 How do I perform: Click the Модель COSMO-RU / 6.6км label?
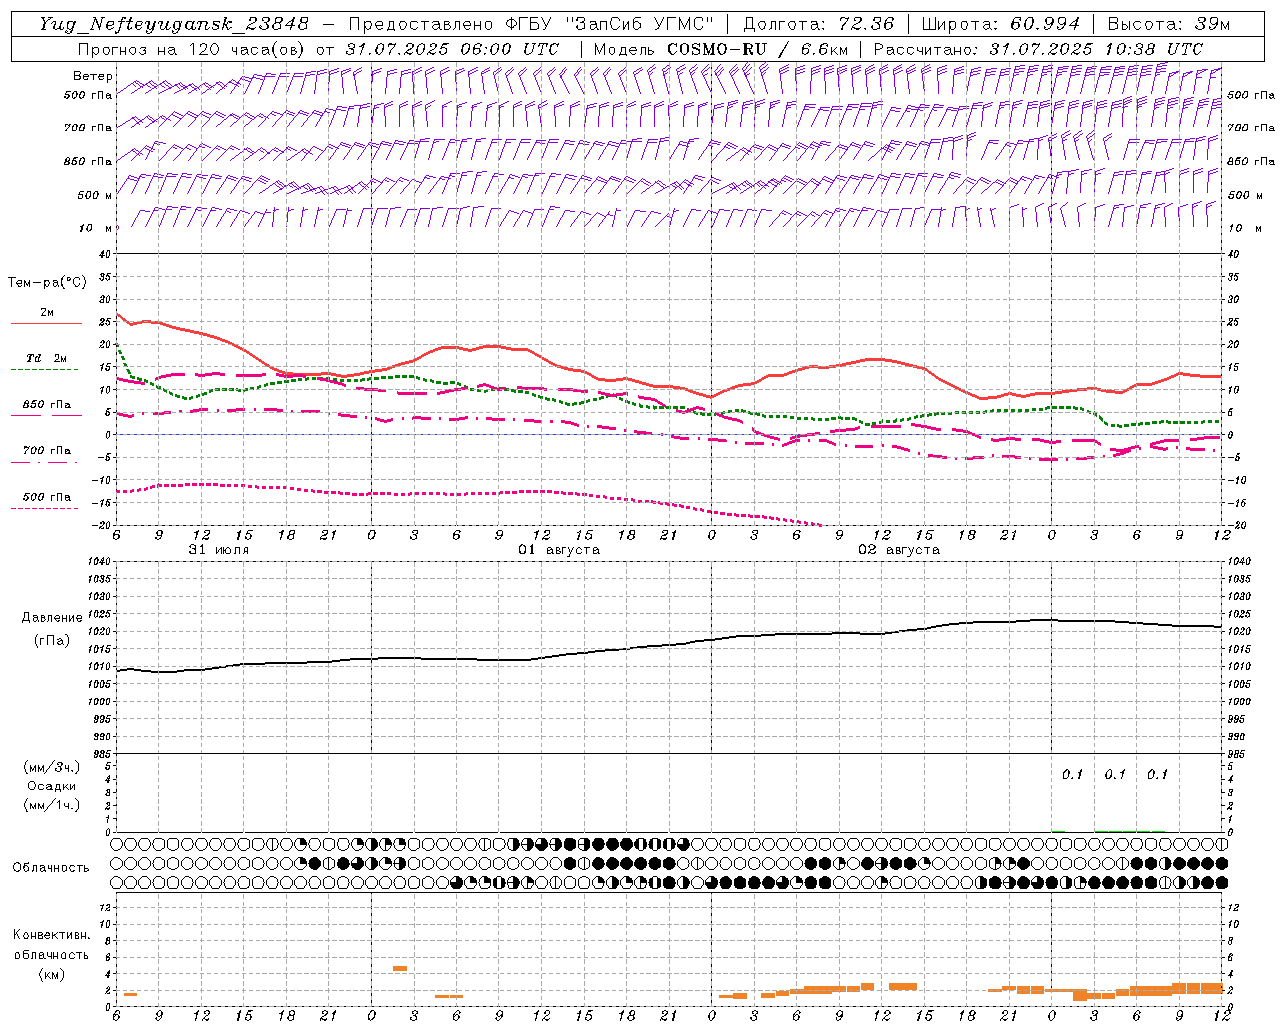coord(720,49)
